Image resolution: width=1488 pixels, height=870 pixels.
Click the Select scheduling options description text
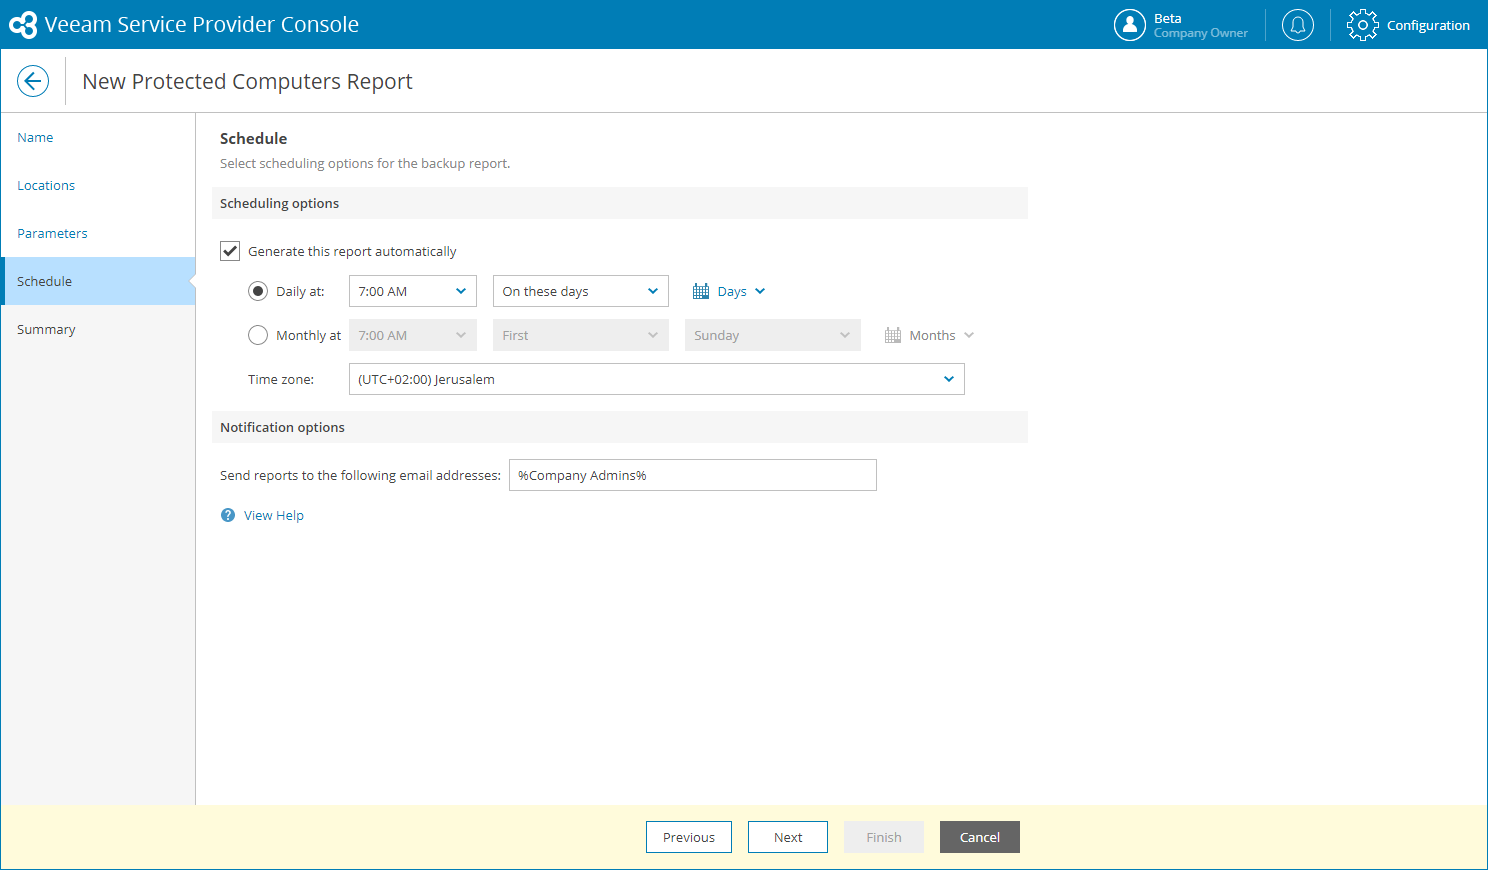point(365,163)
